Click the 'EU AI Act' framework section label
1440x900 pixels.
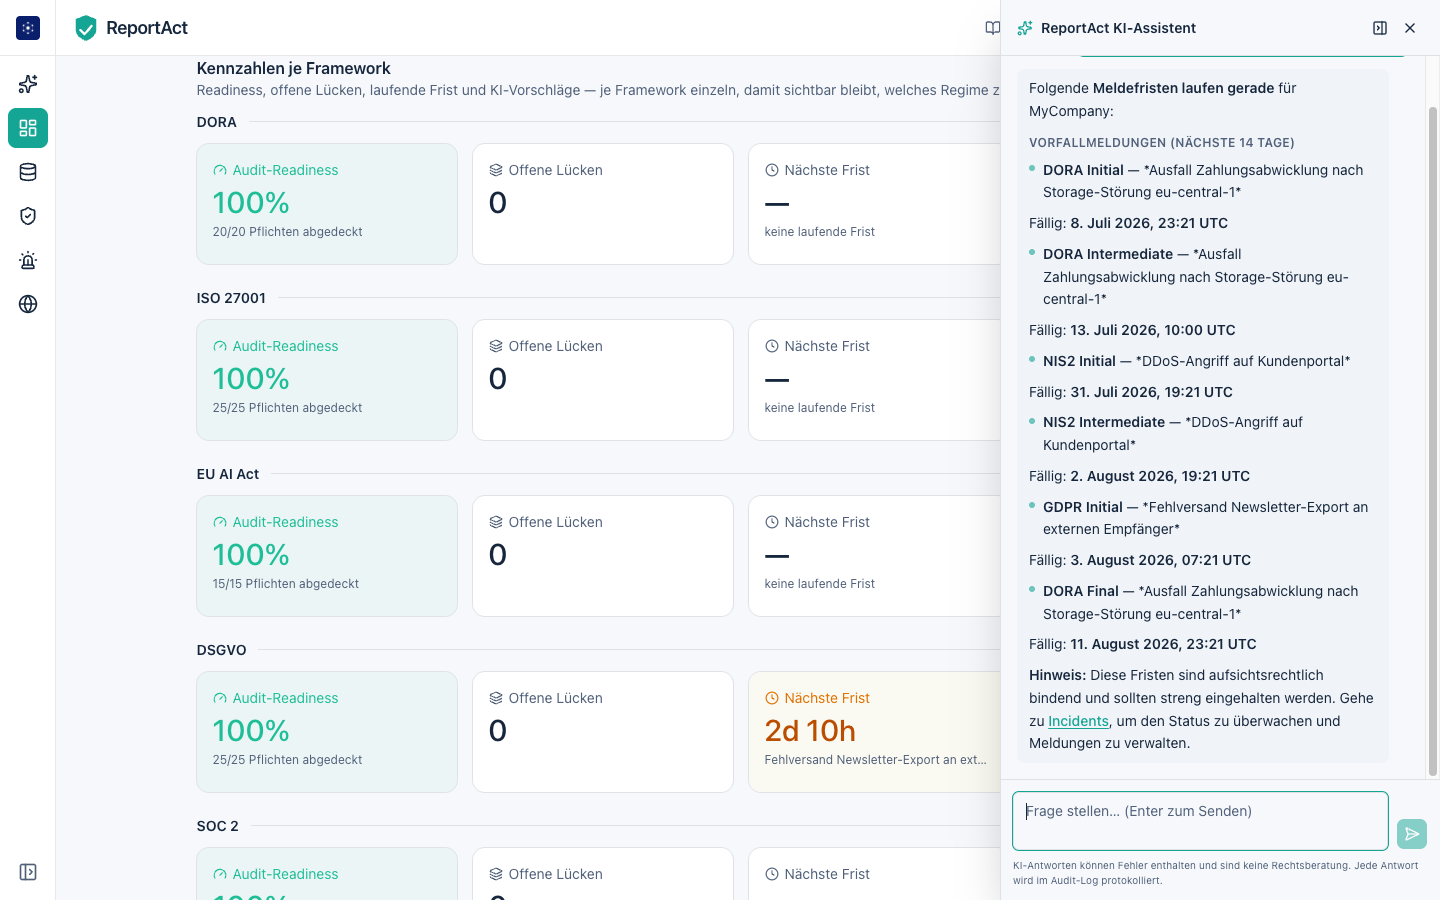point(228,474)
